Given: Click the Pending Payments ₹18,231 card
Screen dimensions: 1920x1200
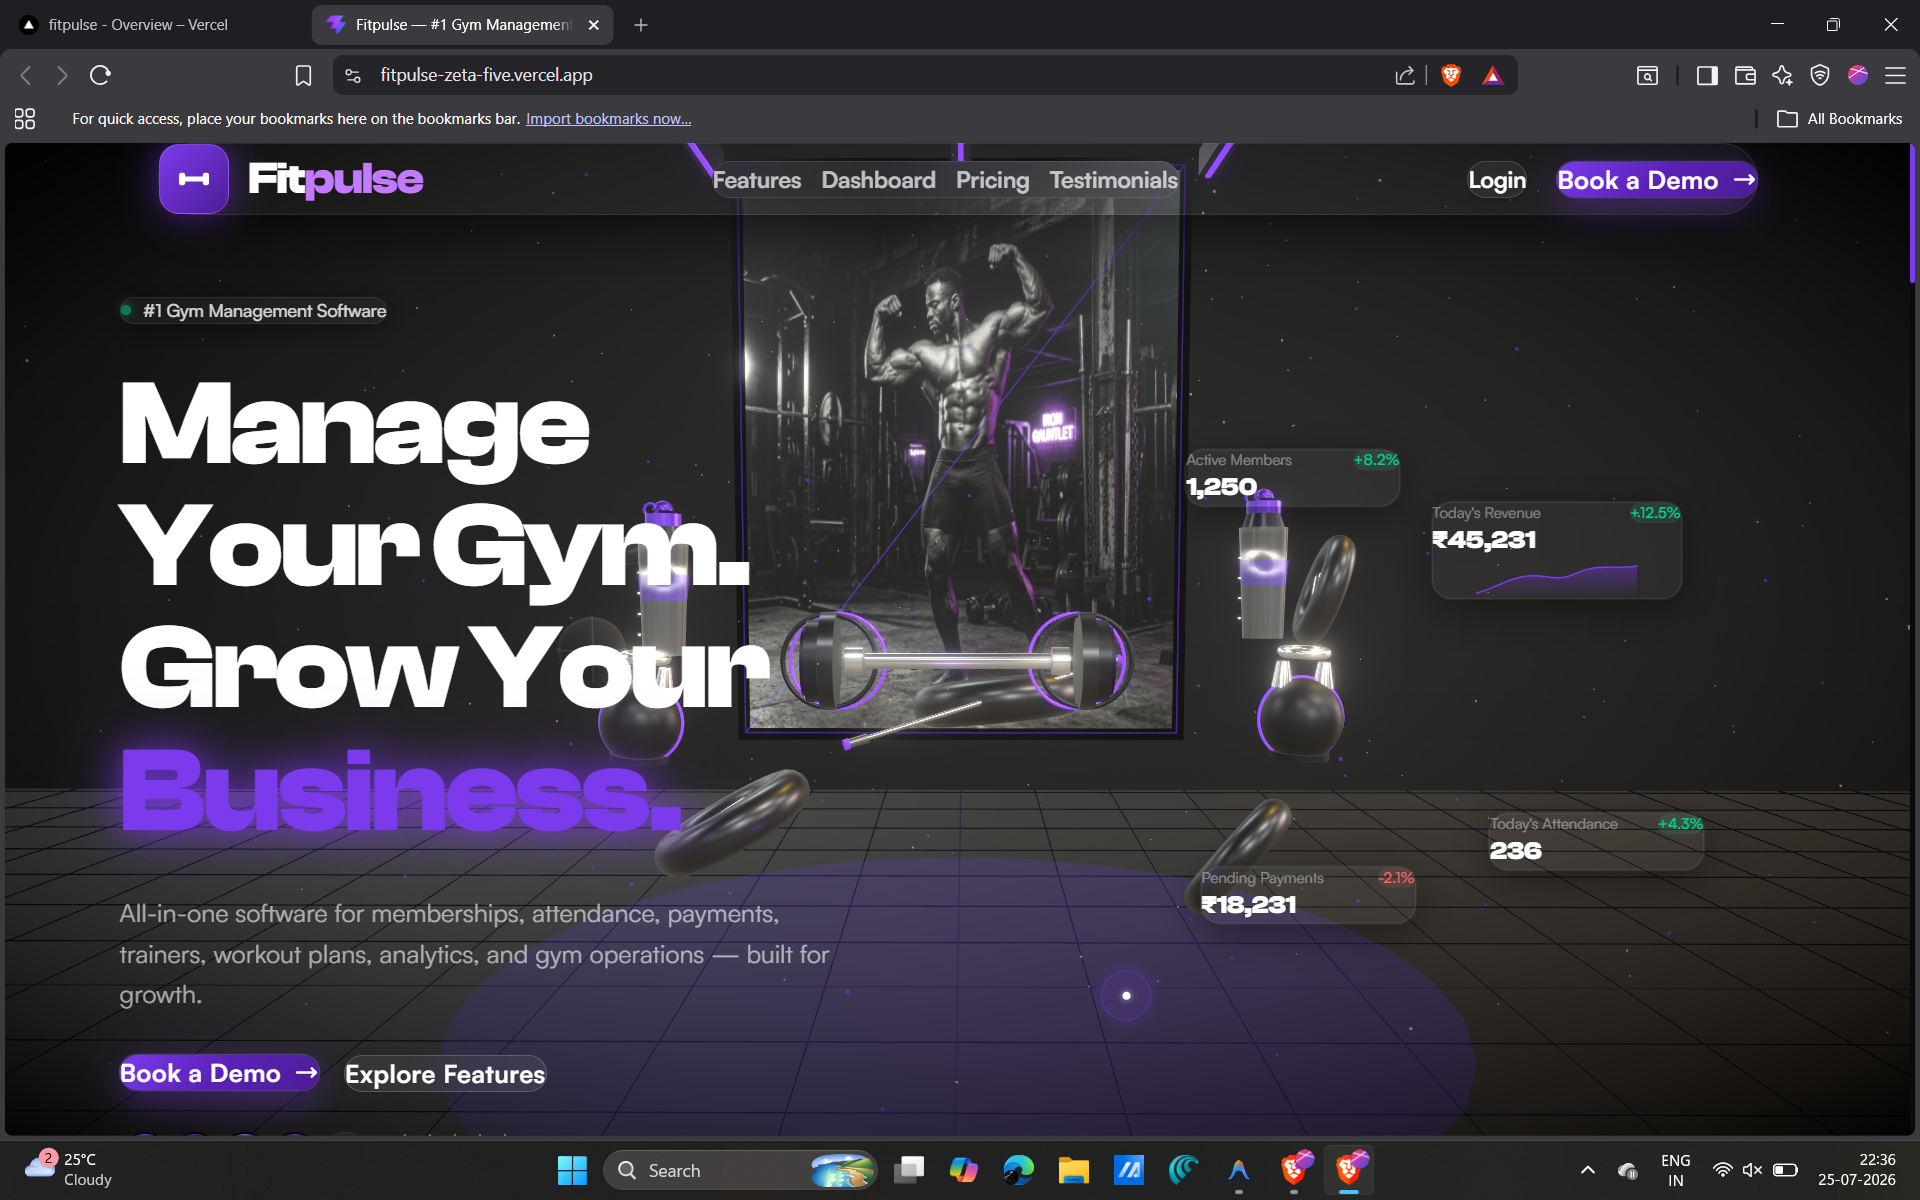Looking at the screenshot, I should pyautogui.click(x=1307, y=894).
